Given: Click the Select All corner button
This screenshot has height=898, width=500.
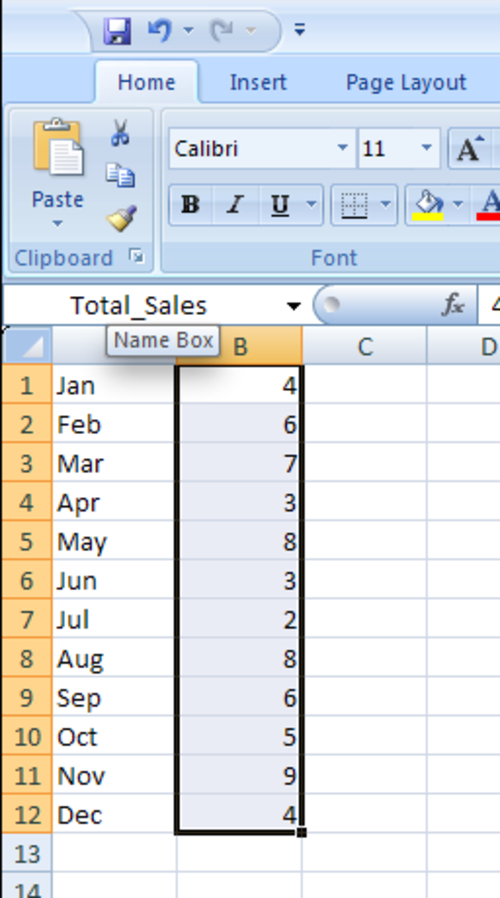Looking at the screenshot, I should click(27, 345).
